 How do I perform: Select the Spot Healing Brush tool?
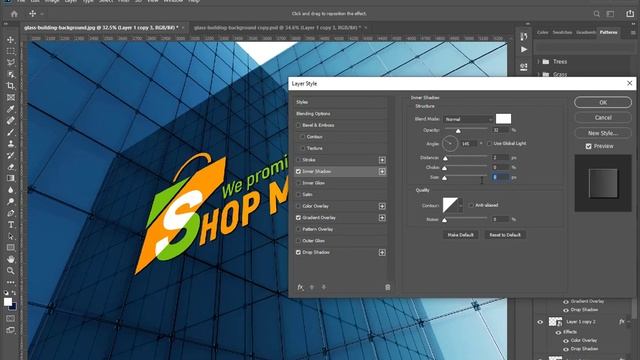point(11,120)
